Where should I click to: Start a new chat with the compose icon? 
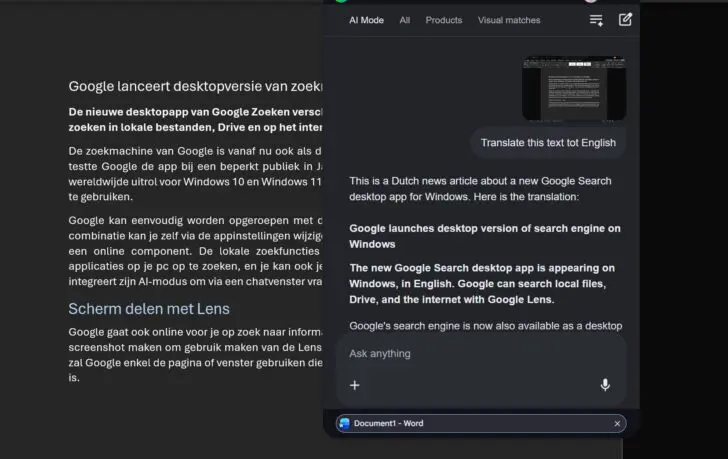click(625, 20)
